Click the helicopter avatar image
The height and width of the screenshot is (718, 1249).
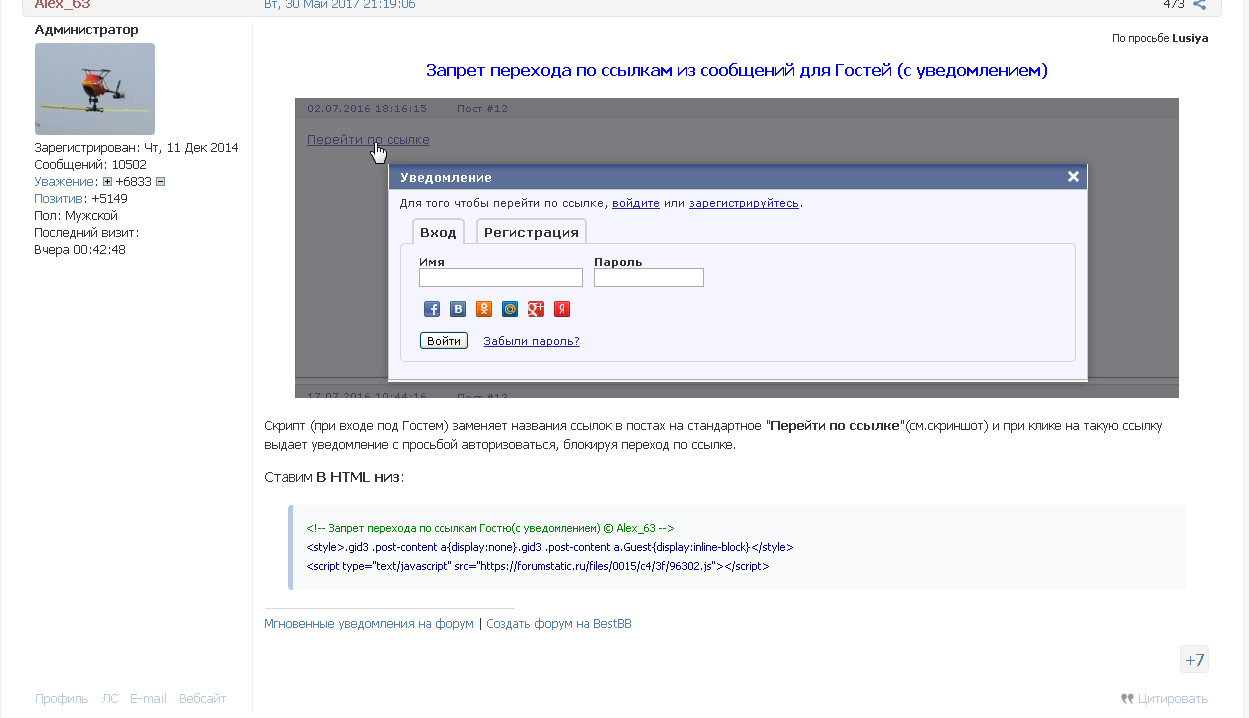pos(95,89)
